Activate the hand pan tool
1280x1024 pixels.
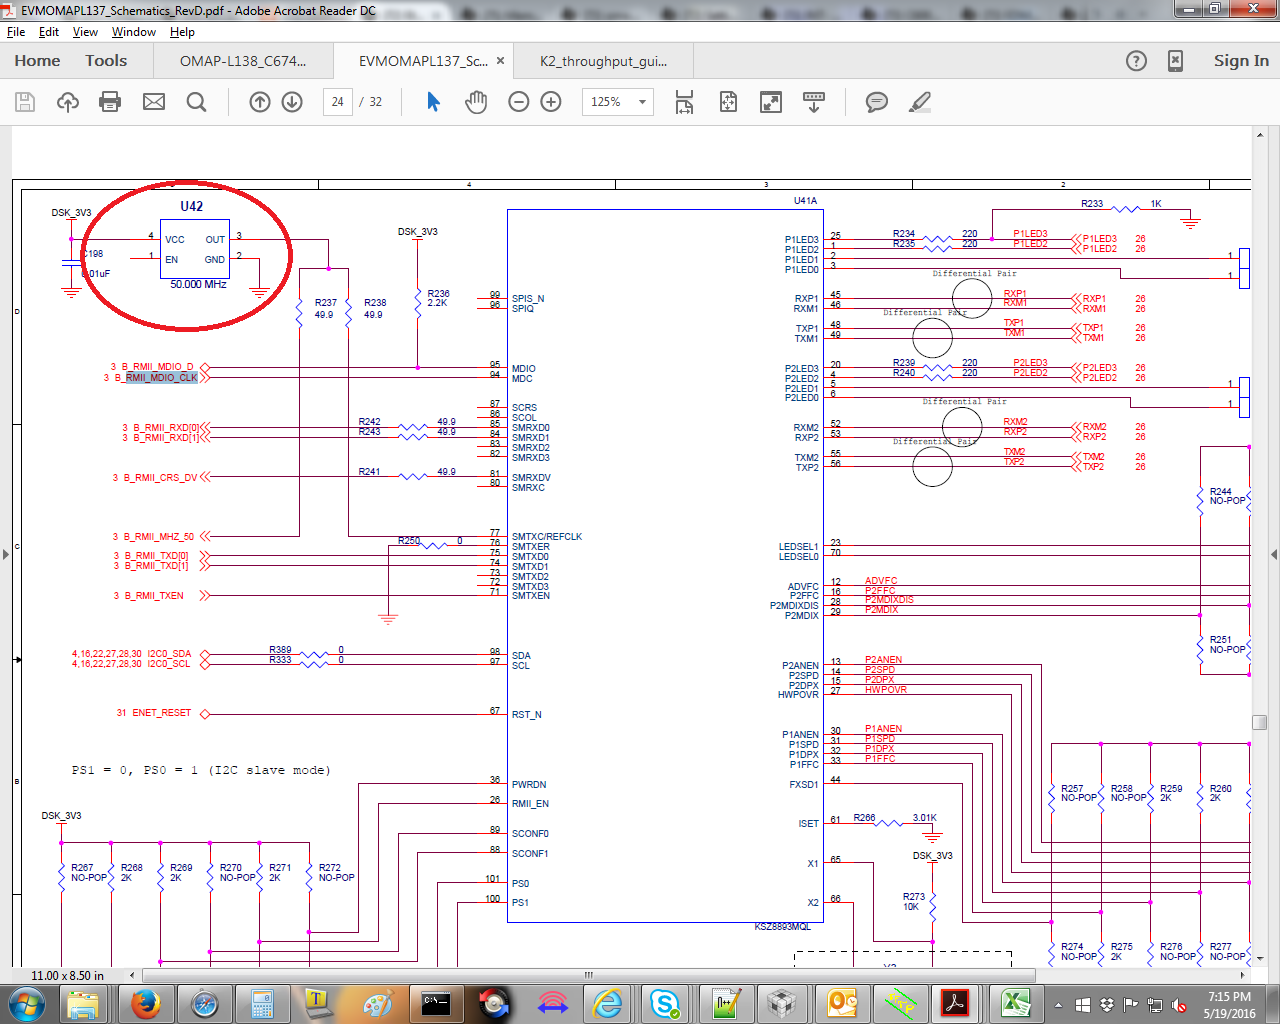point(476,102)
